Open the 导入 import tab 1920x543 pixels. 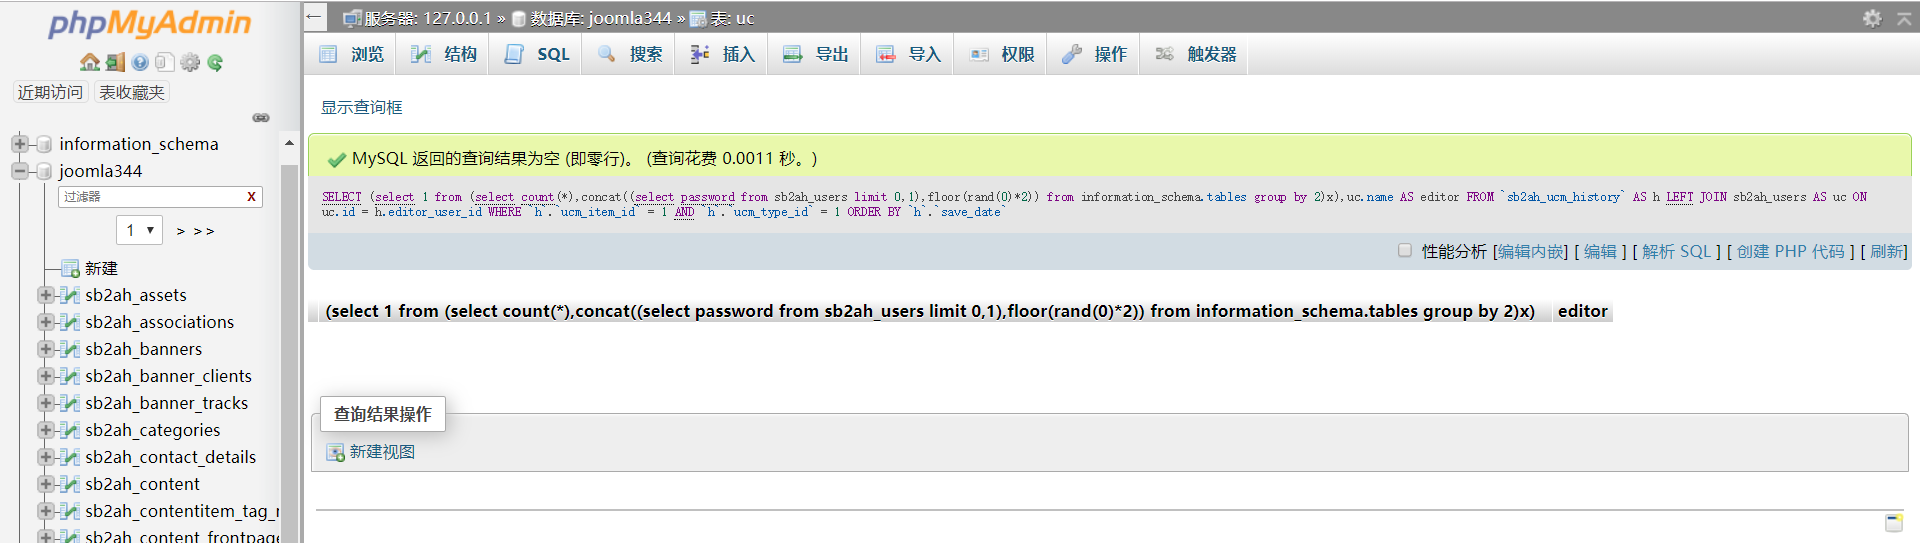(908, 54)
